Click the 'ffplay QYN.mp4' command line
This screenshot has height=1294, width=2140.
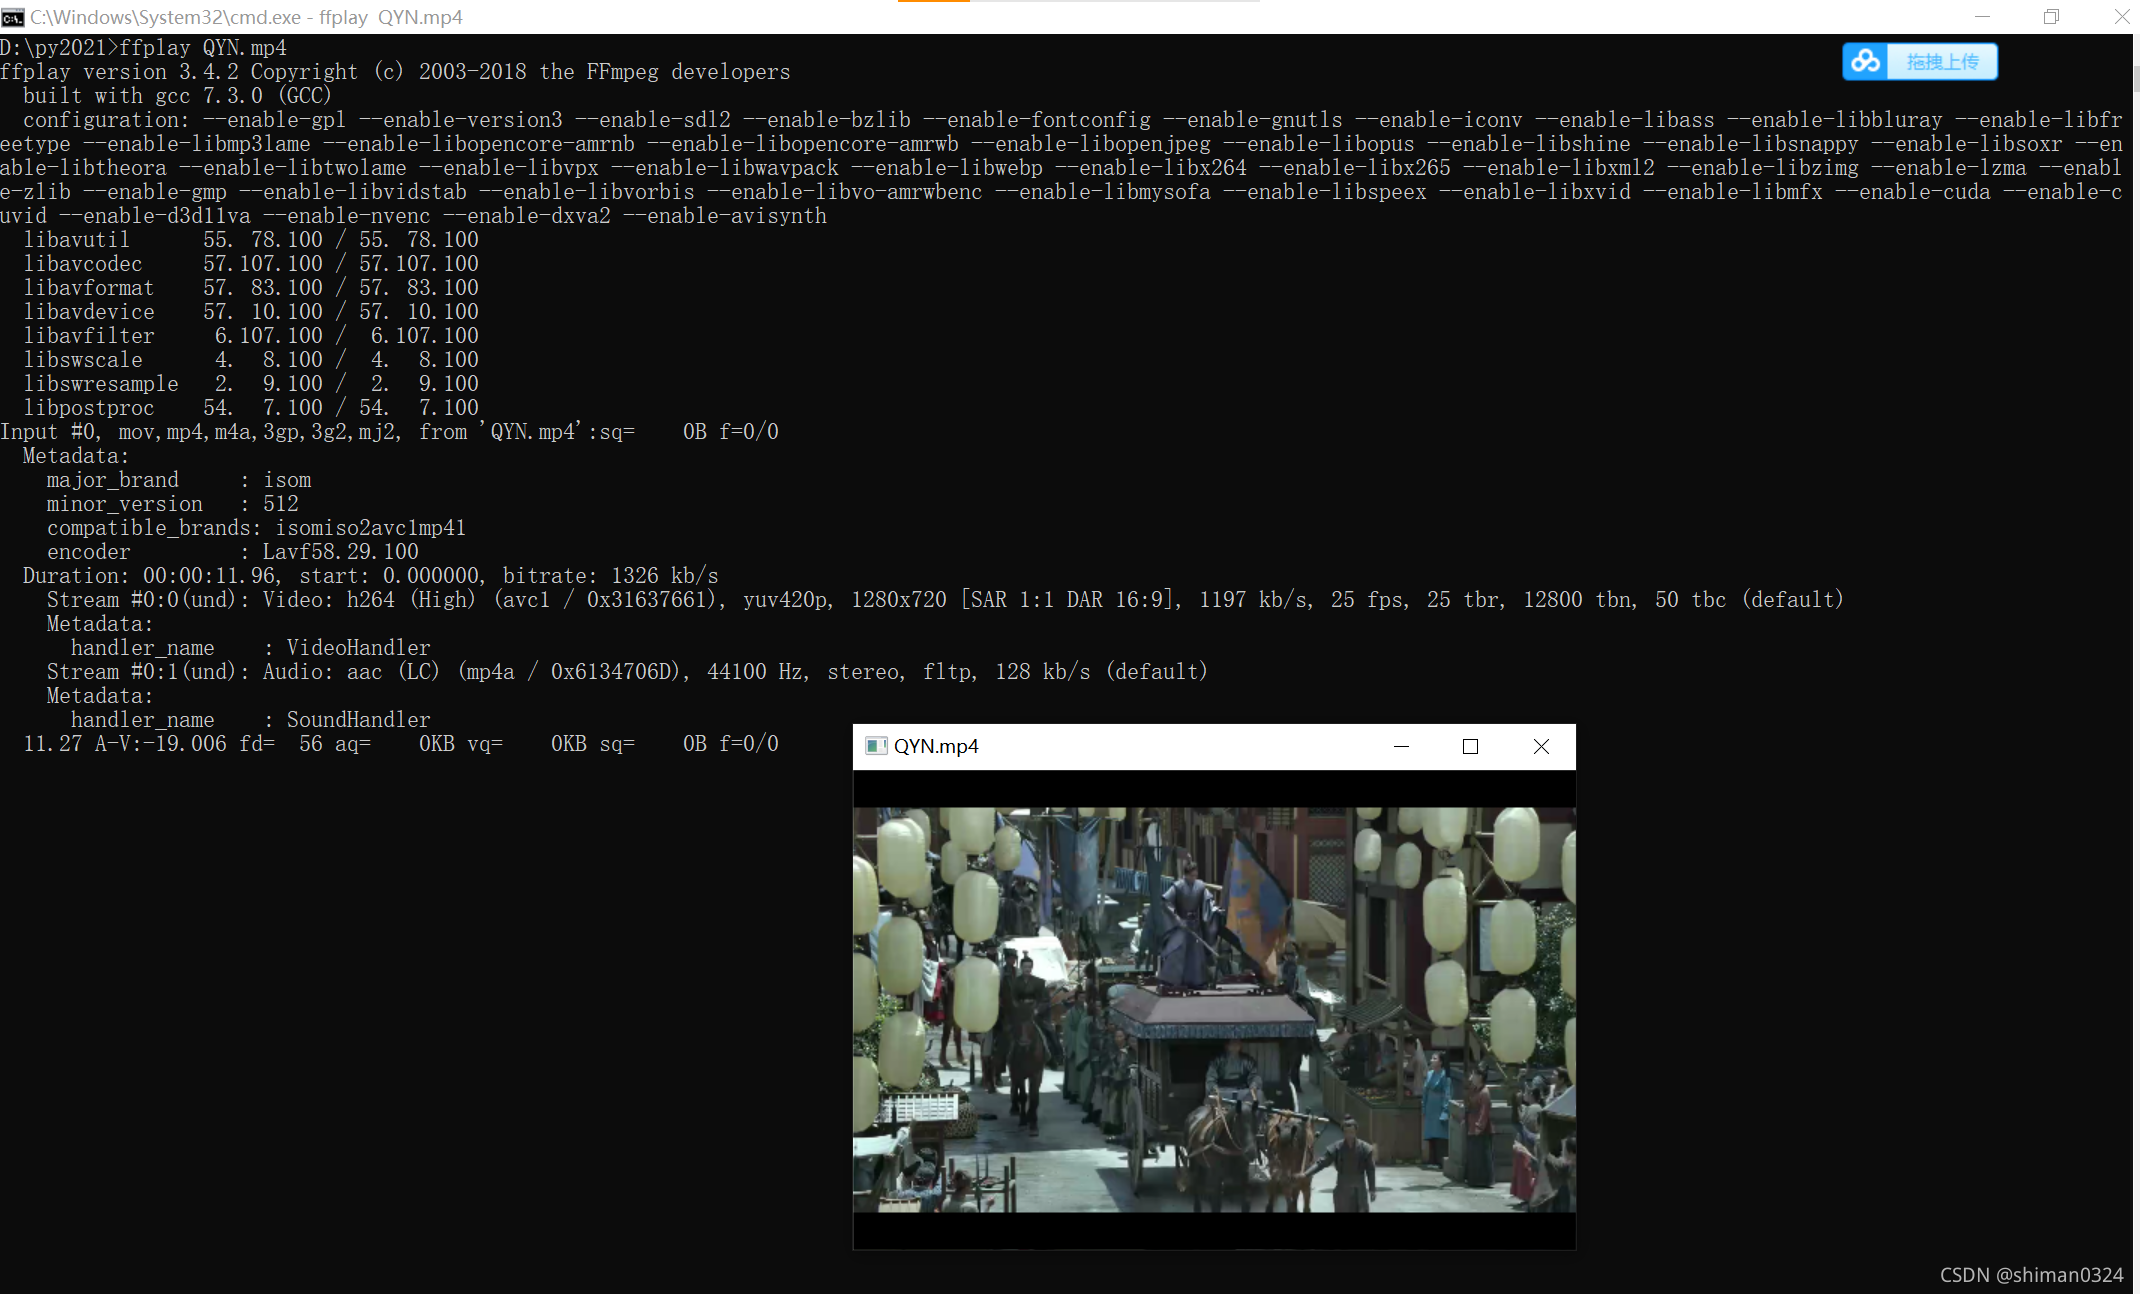tap(144, 48)
